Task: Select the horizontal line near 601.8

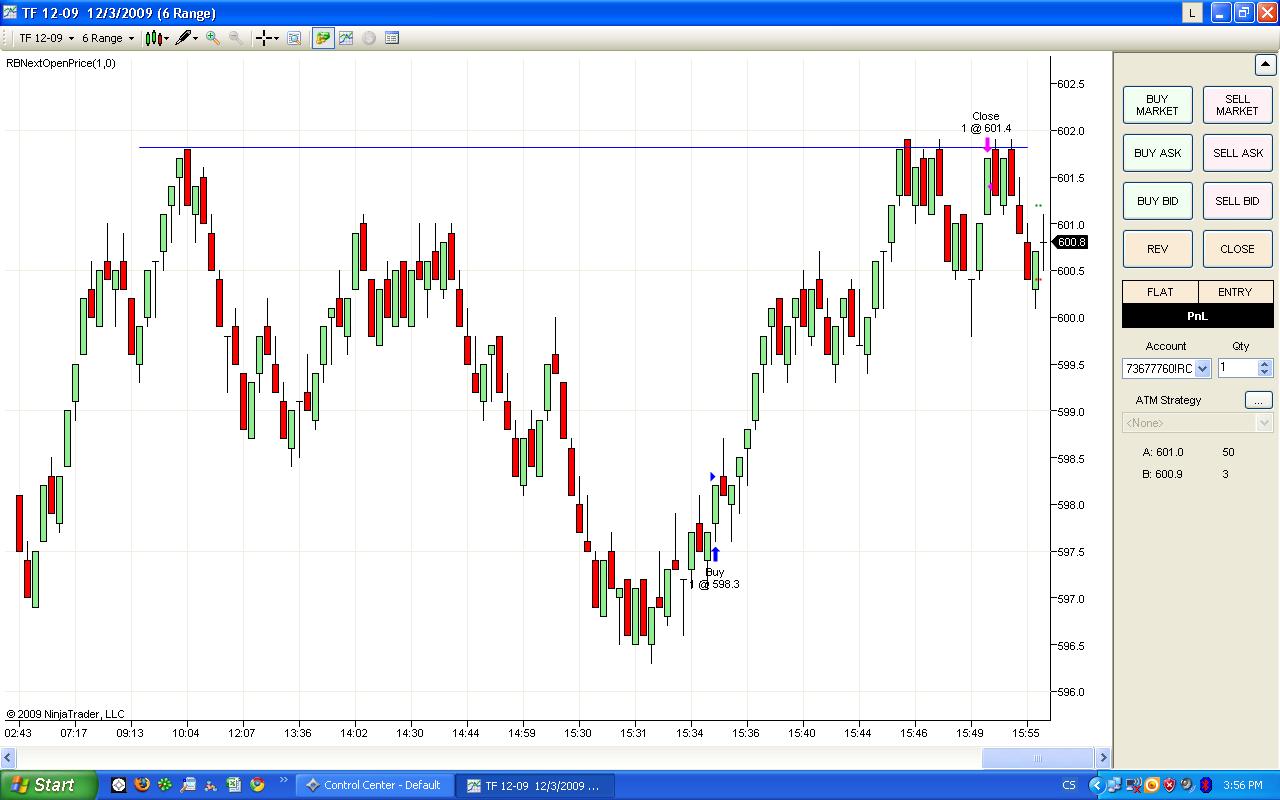Action: (x=583, y=148)
